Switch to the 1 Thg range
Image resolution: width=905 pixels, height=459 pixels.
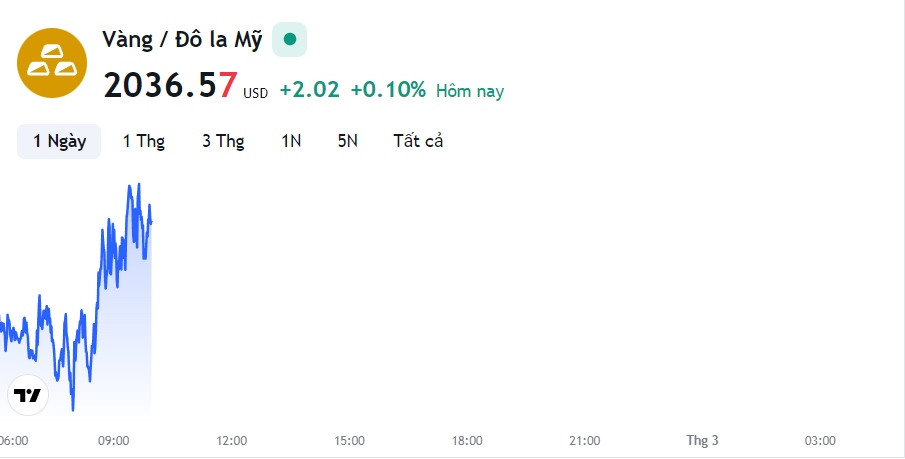tap(144, 141)
